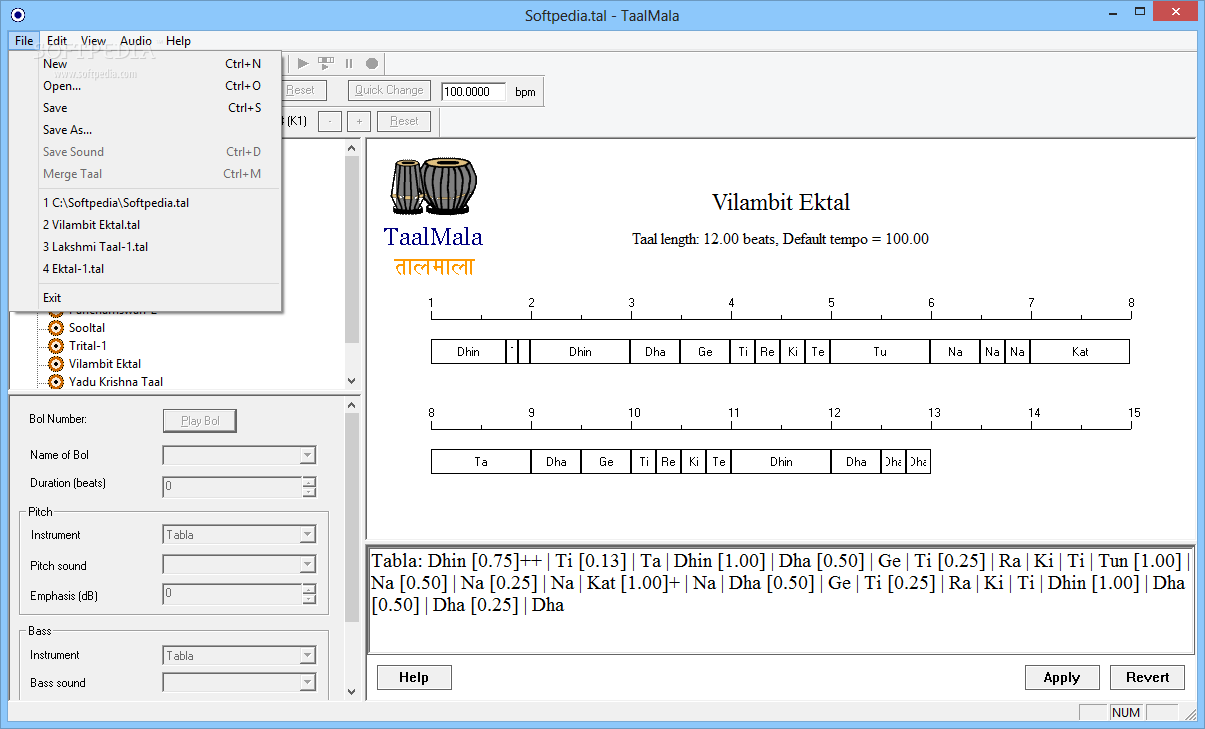Click the Taal length and default tempo text
Screen dimensions: 1205x729
tap(781, 239)
